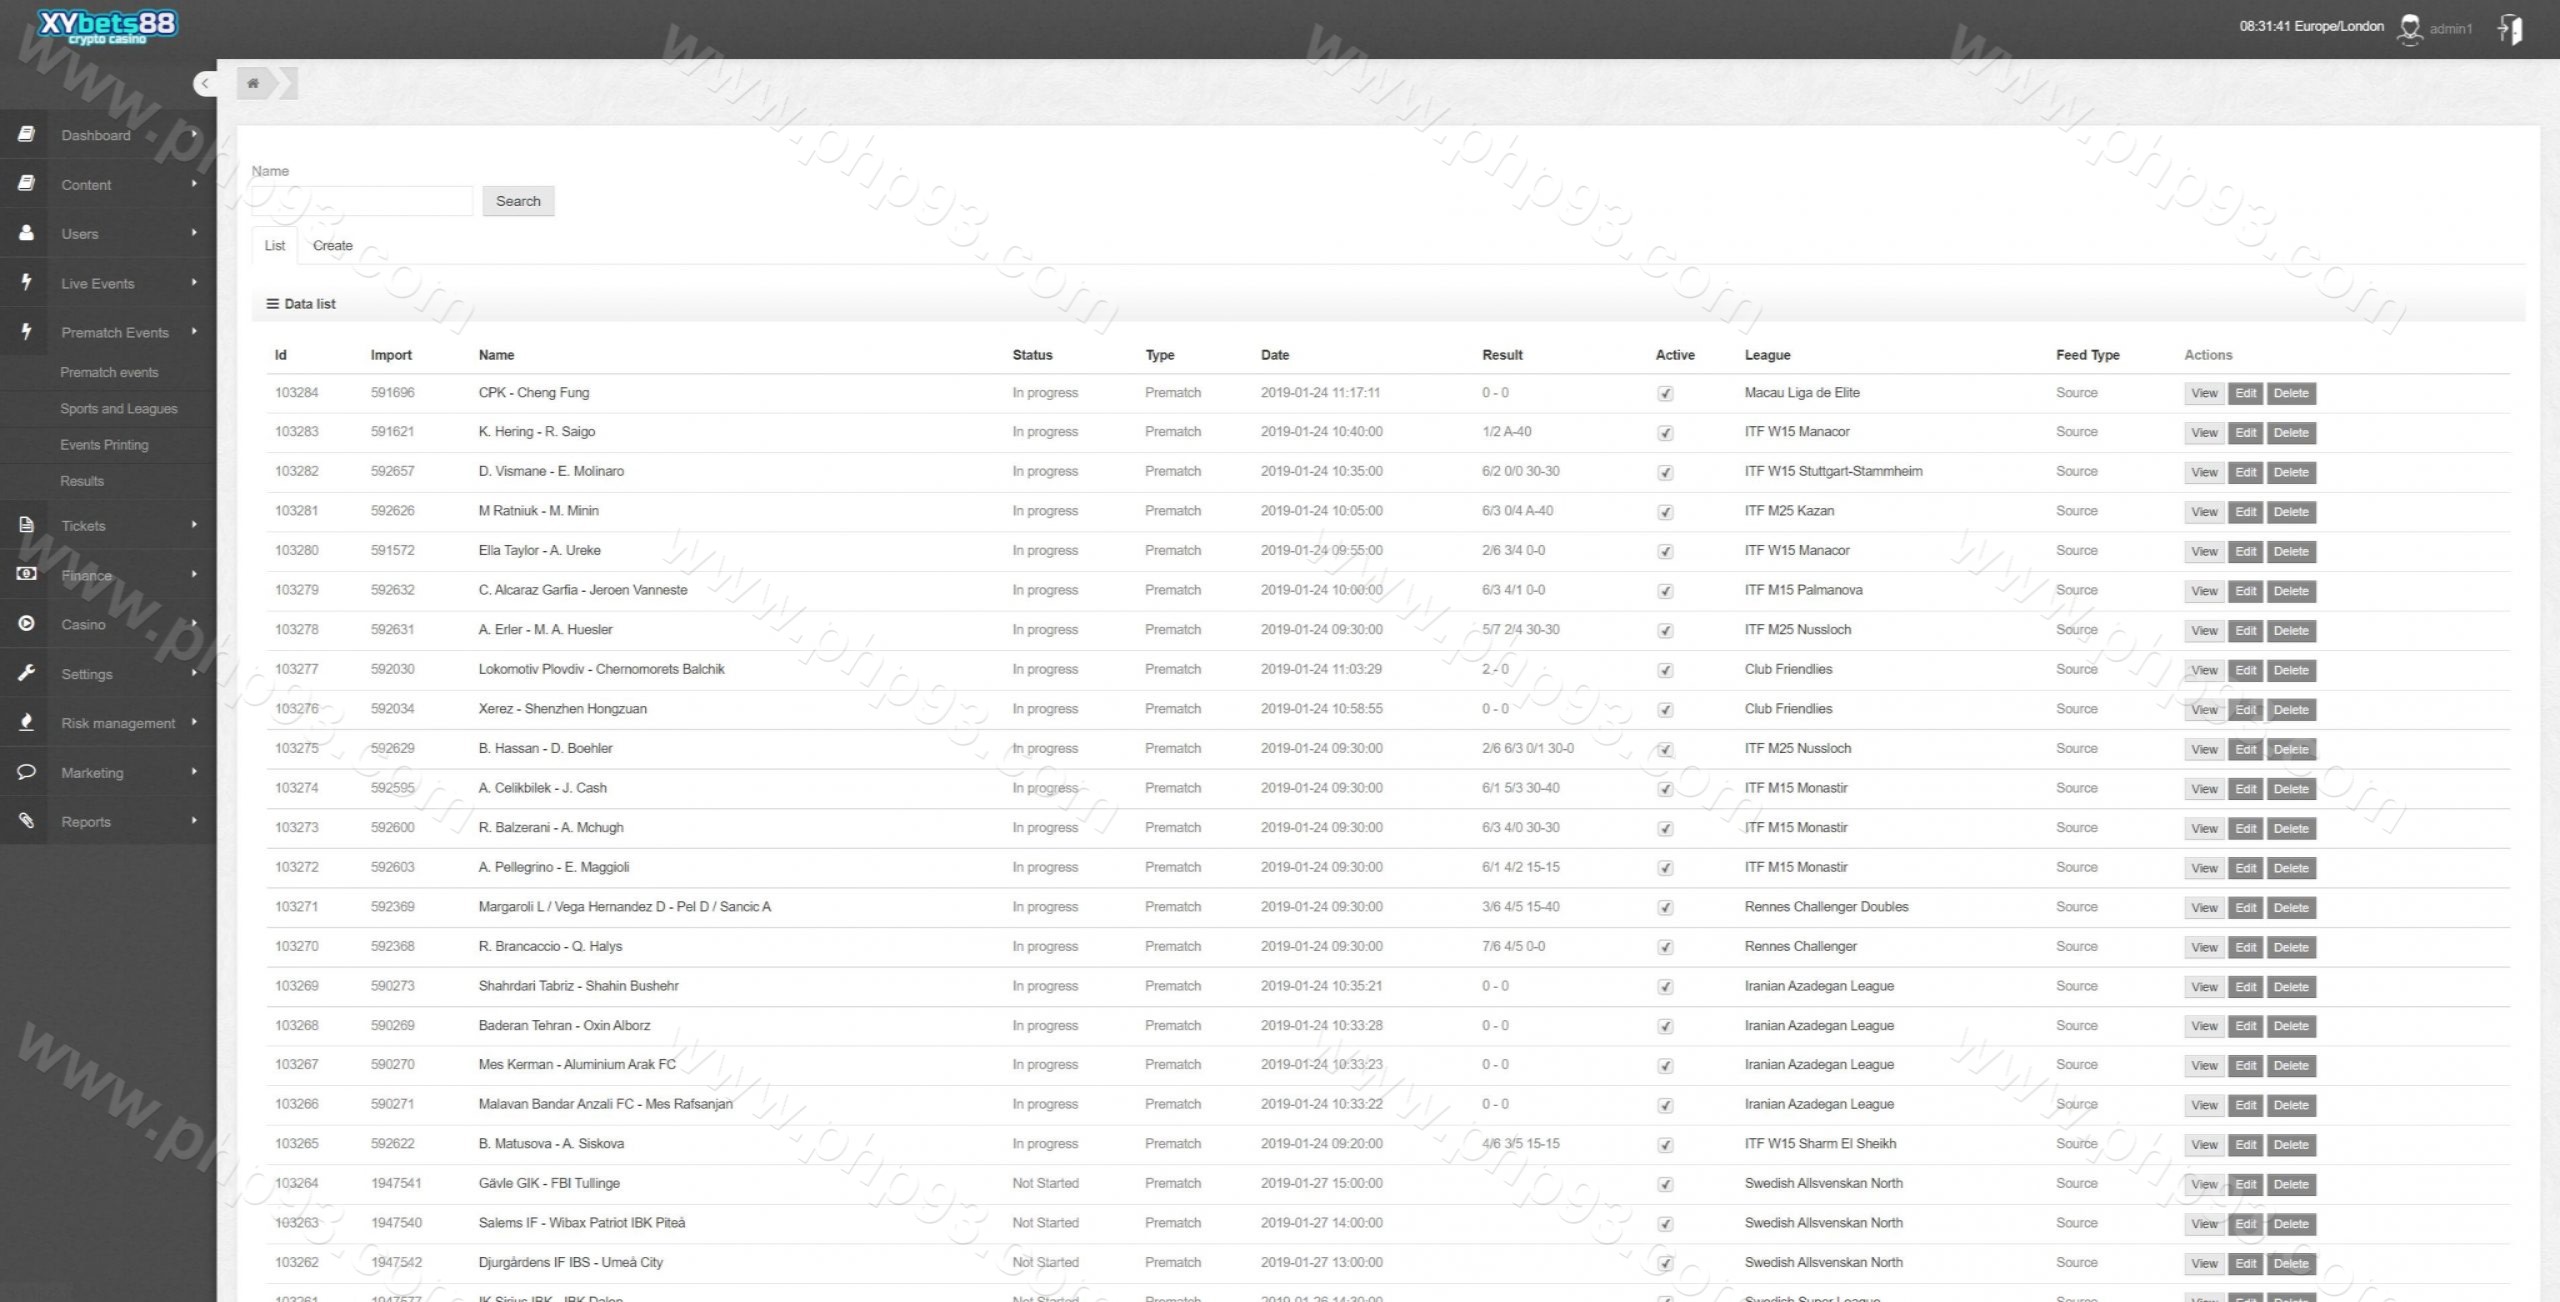
Task: Delete the K. Hering - R. Saigo event
Action: [x=2290, y=433]
